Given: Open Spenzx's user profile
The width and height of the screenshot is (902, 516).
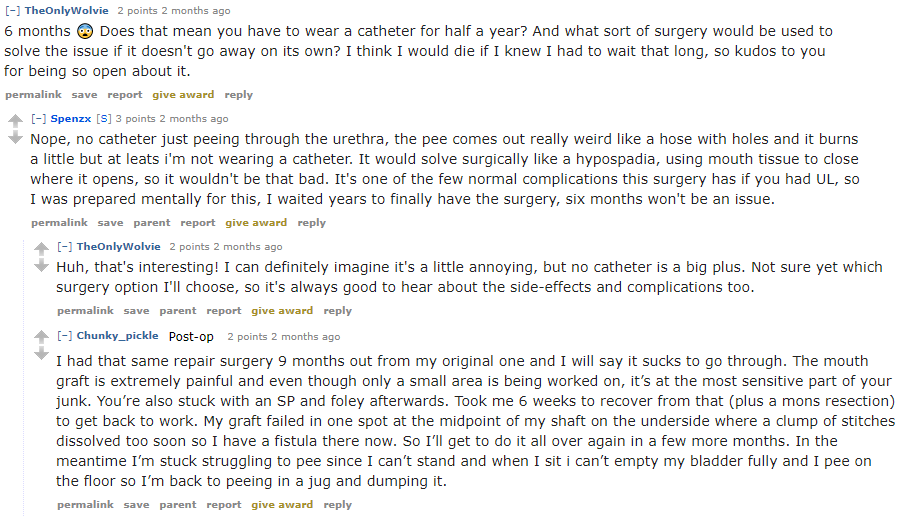Looking at the screenshot, I should (71, 119).
